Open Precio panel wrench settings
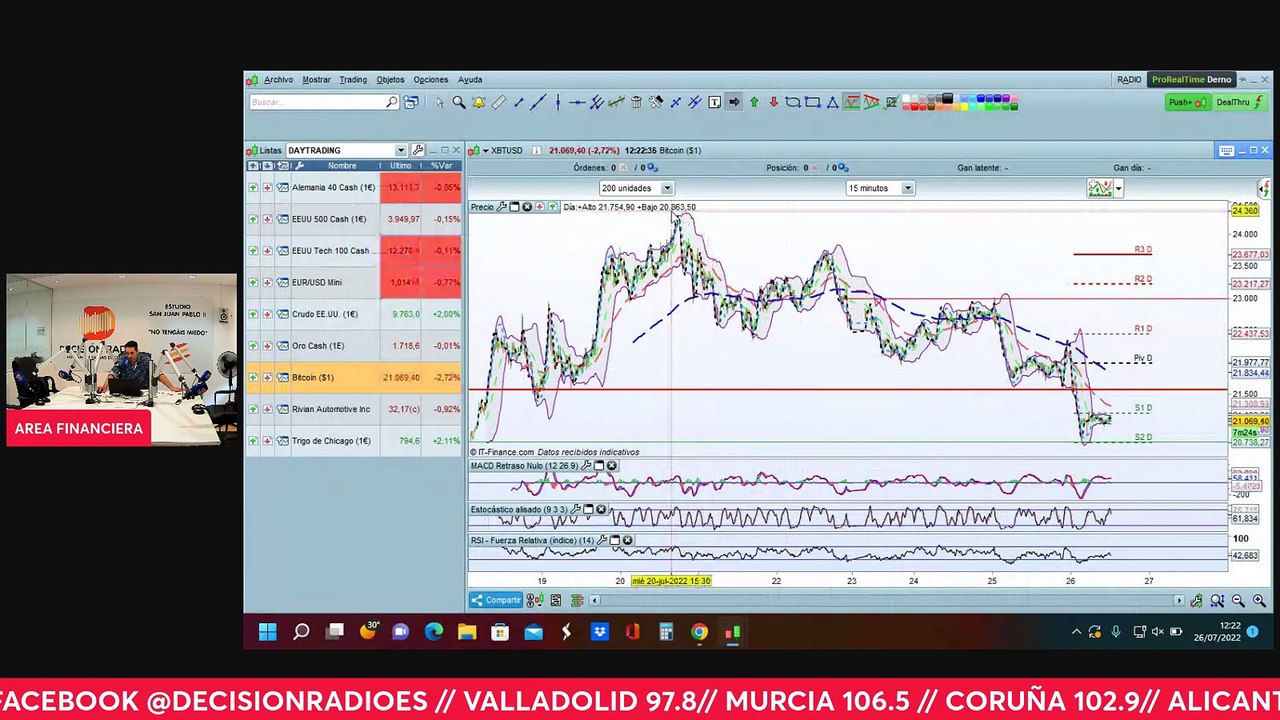 tap(501, 207)
